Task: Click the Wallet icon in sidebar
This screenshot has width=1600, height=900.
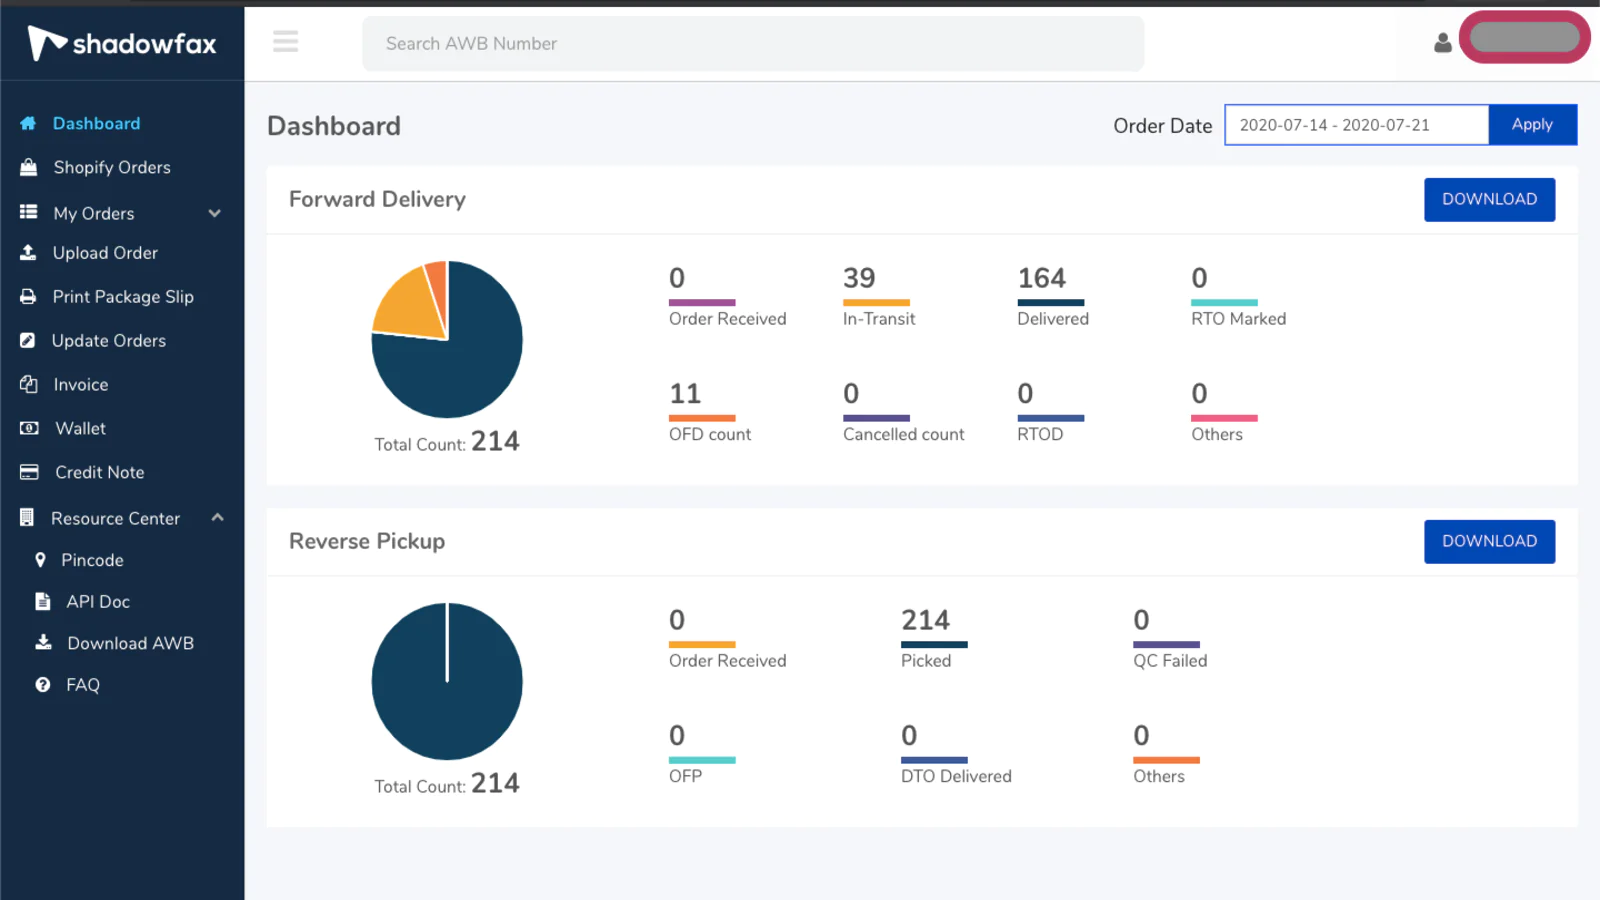Action: [27, 428]
